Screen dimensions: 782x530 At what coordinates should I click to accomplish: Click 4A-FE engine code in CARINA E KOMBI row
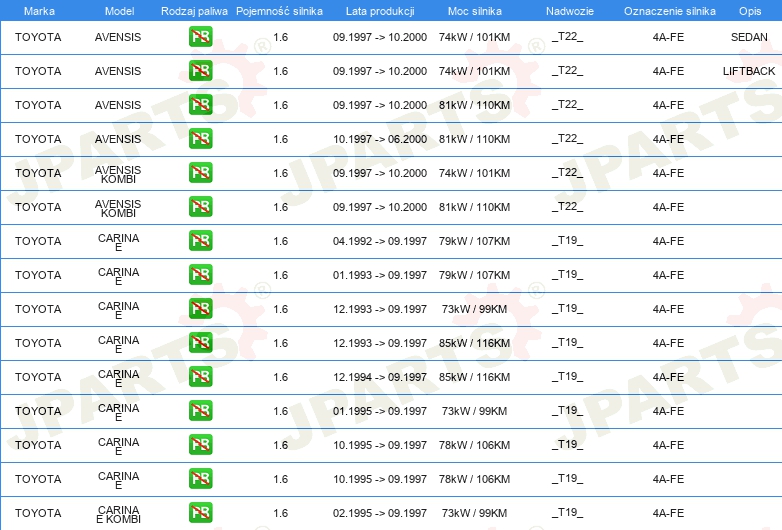pyautogui.click(x=668, y=513)
